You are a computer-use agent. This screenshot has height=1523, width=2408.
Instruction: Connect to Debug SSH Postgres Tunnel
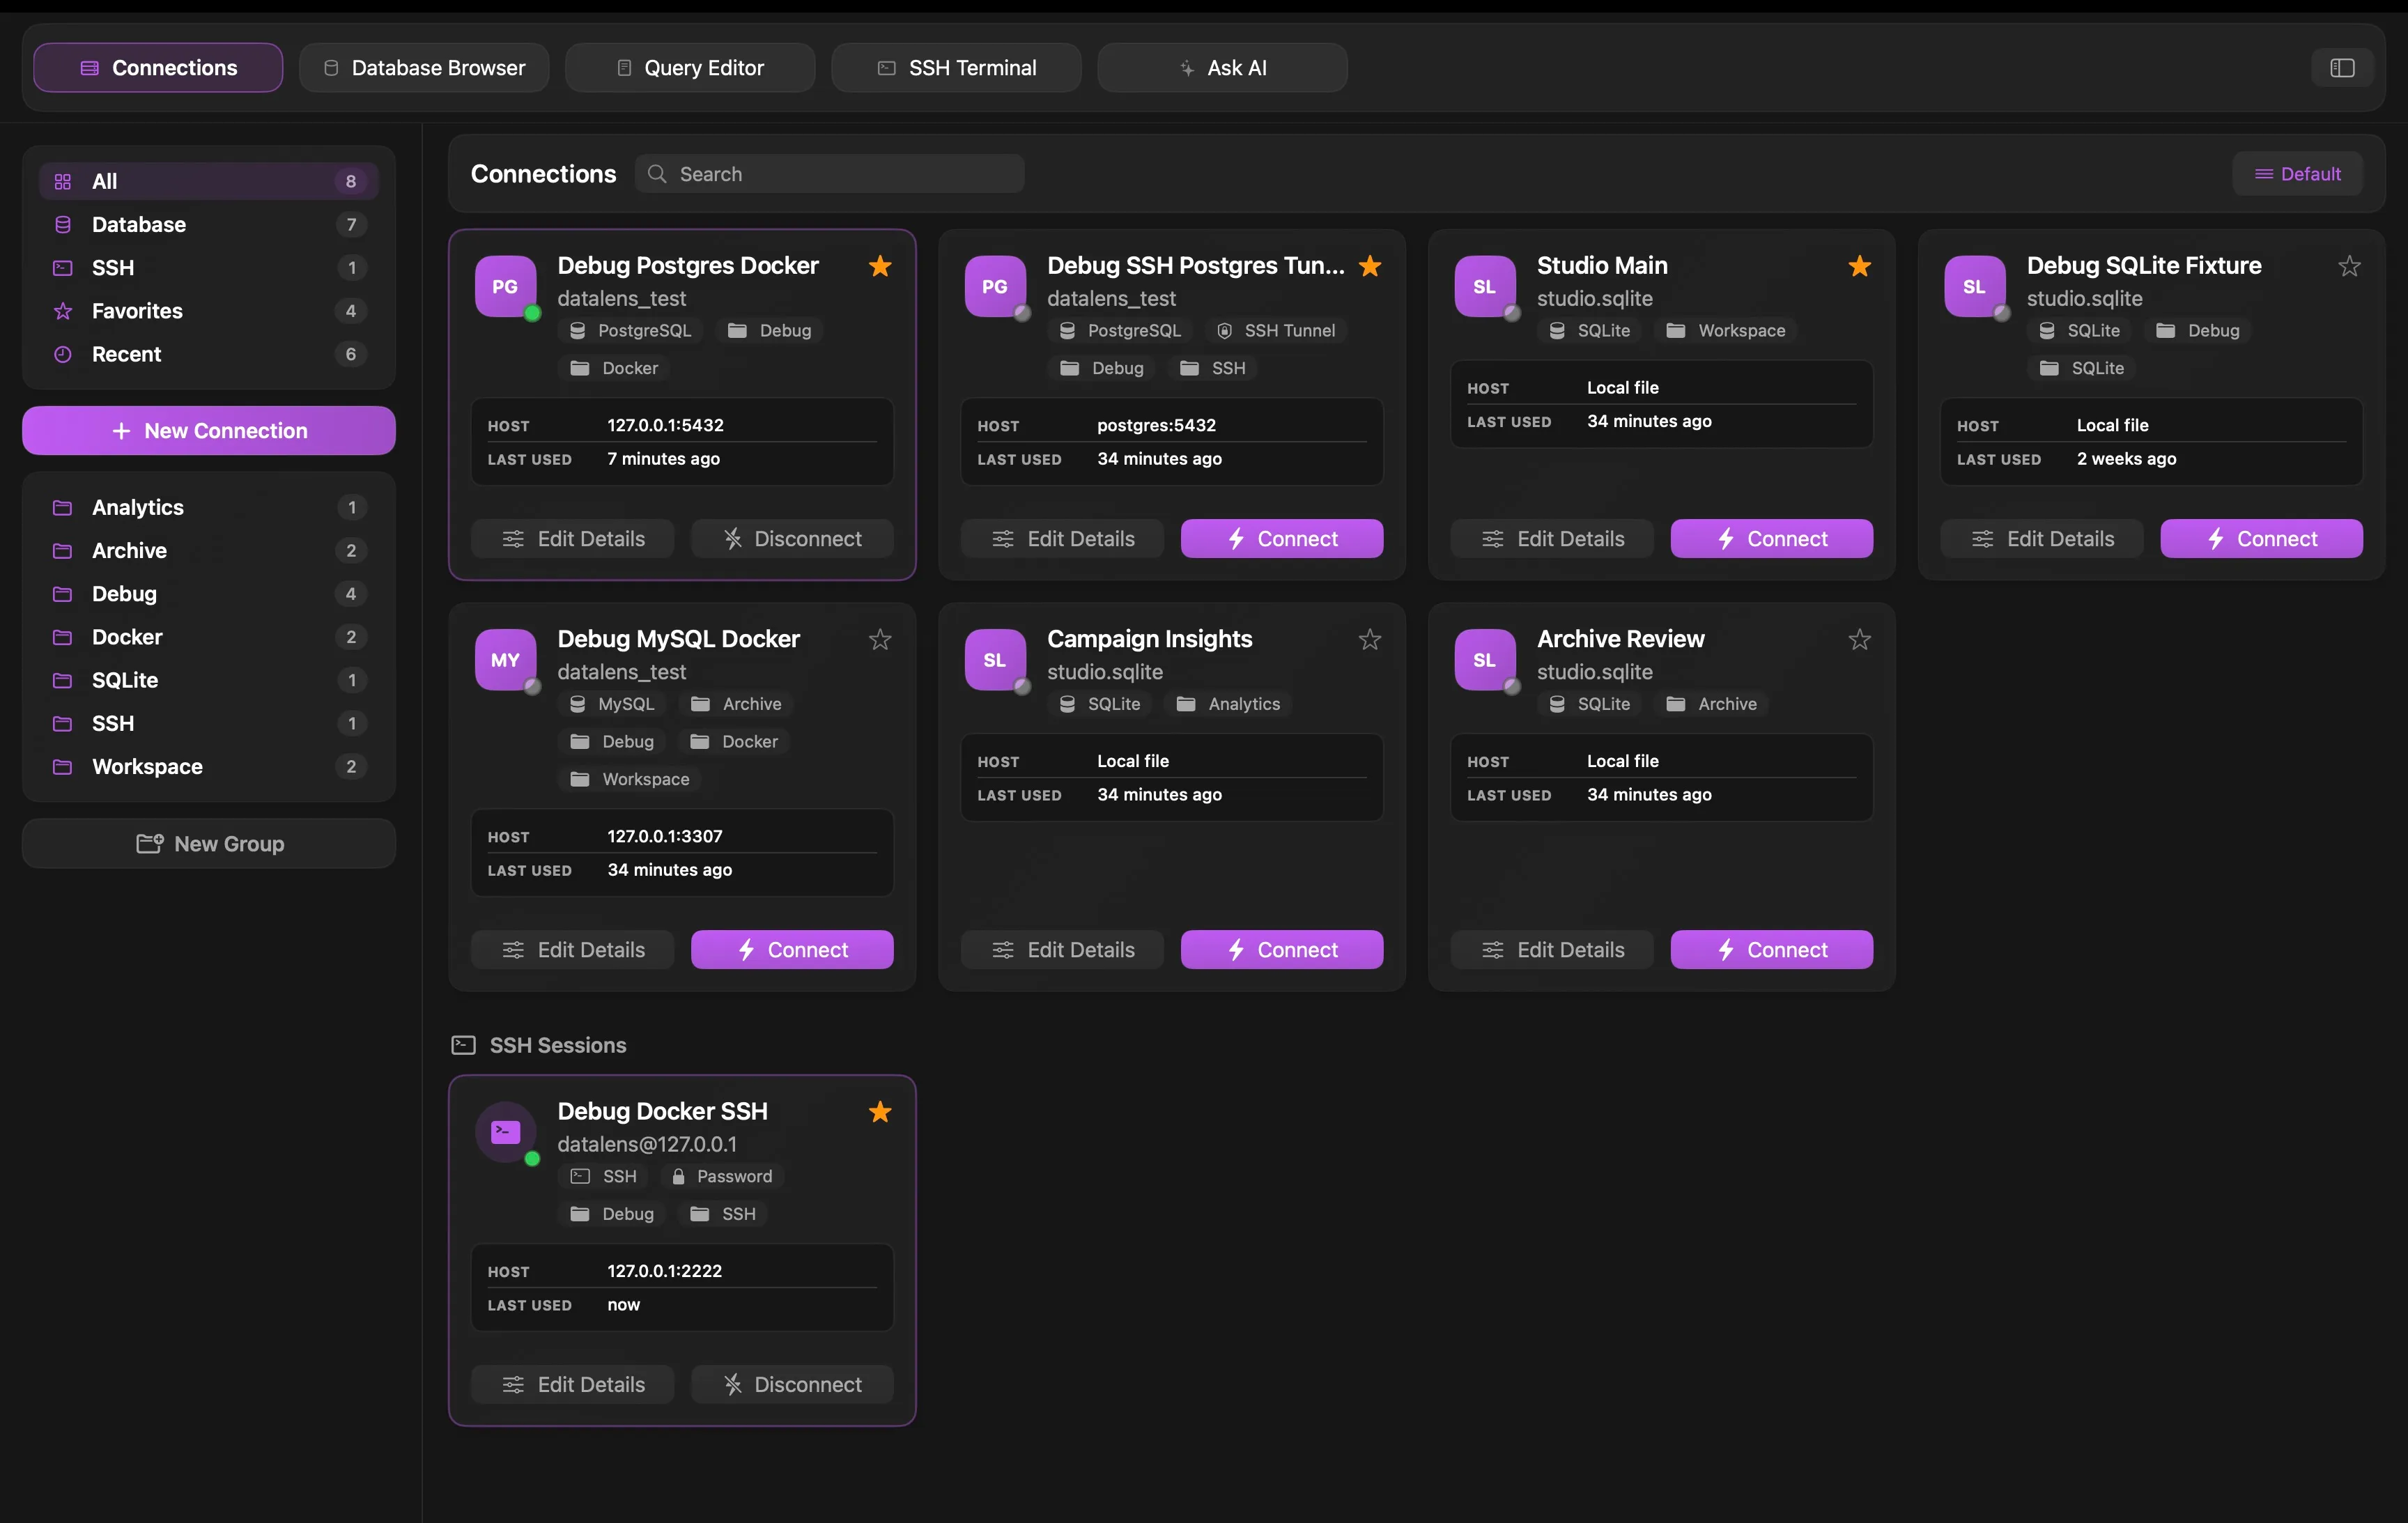coord(1282,539)
